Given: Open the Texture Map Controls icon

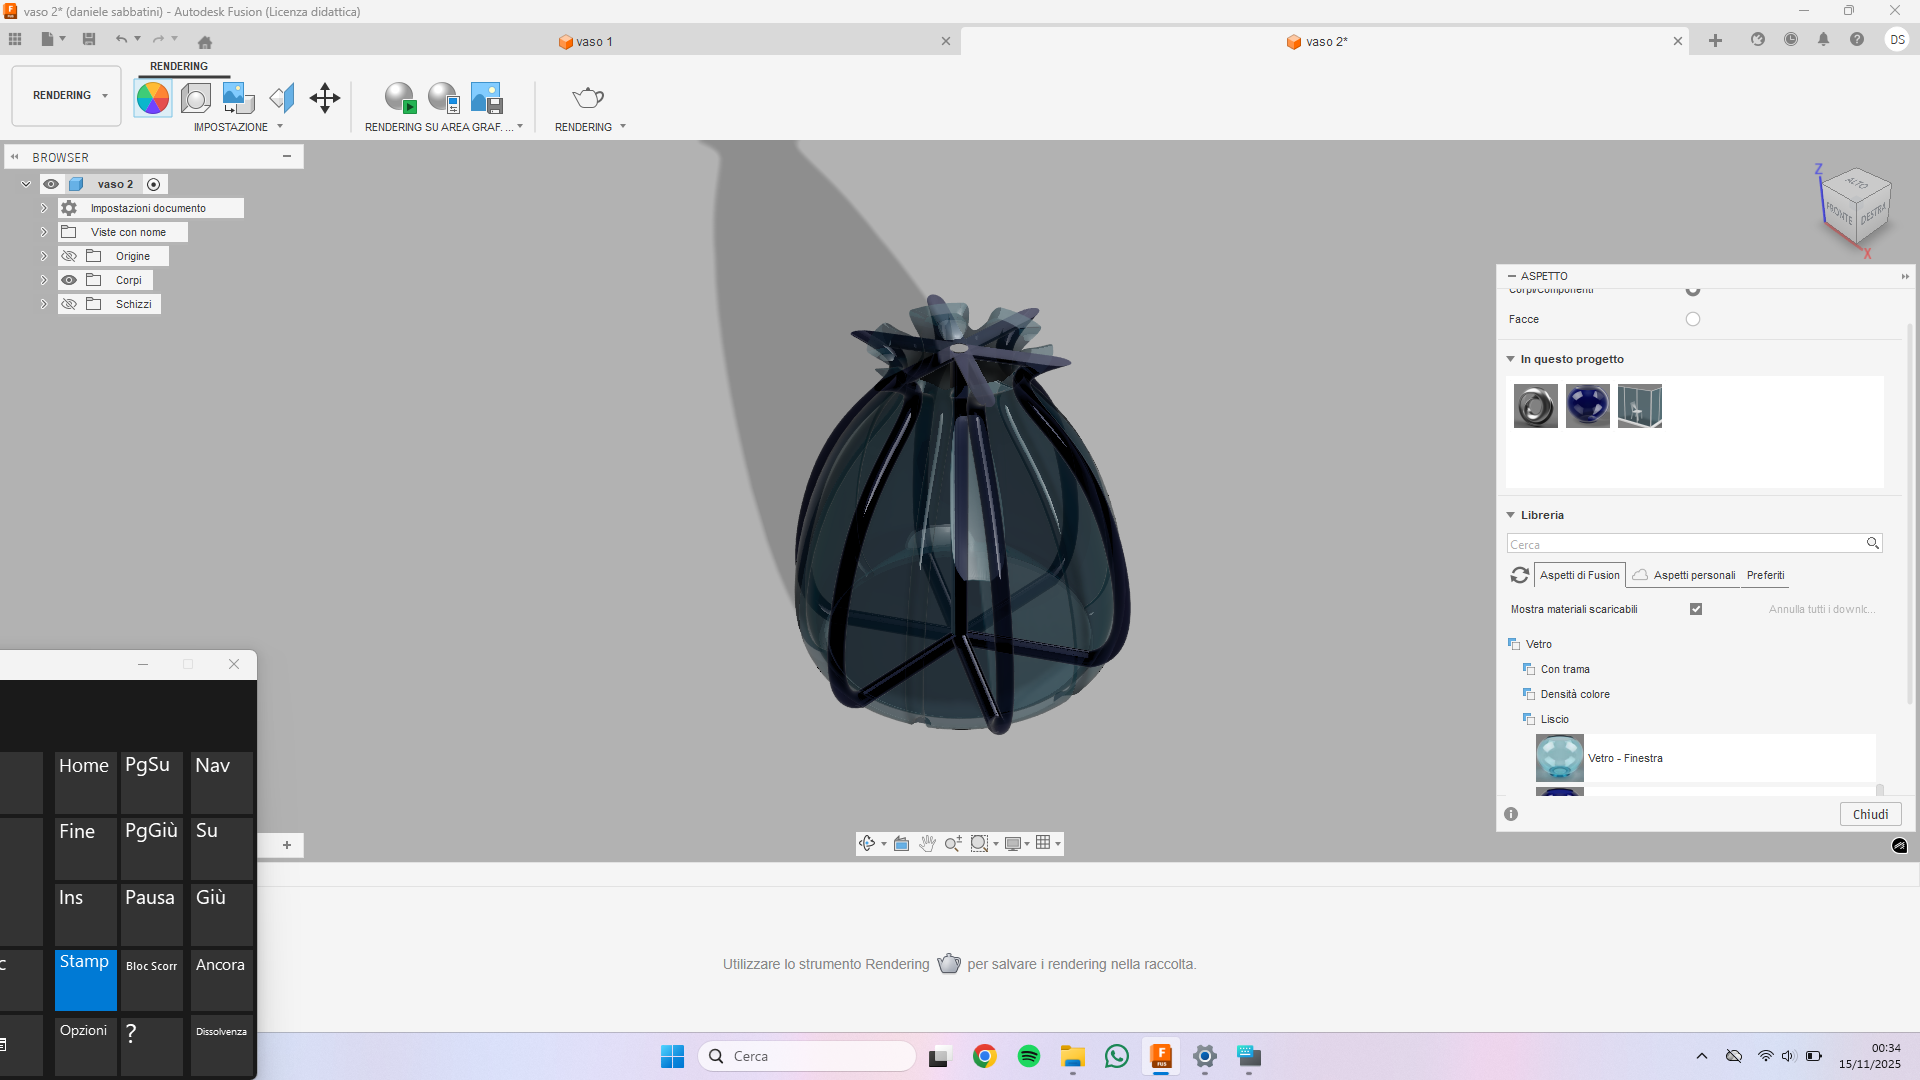Looking at the screenshot, I should [237, 97].
